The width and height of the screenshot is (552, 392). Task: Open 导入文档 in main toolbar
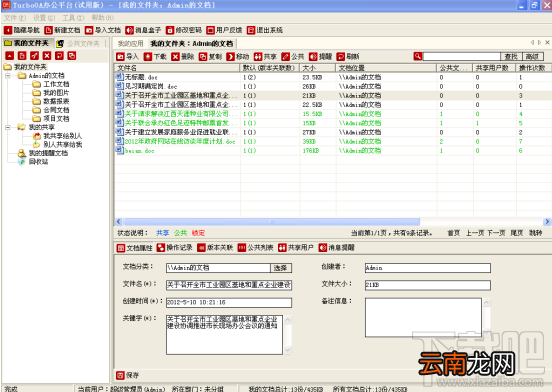(103, 30)
